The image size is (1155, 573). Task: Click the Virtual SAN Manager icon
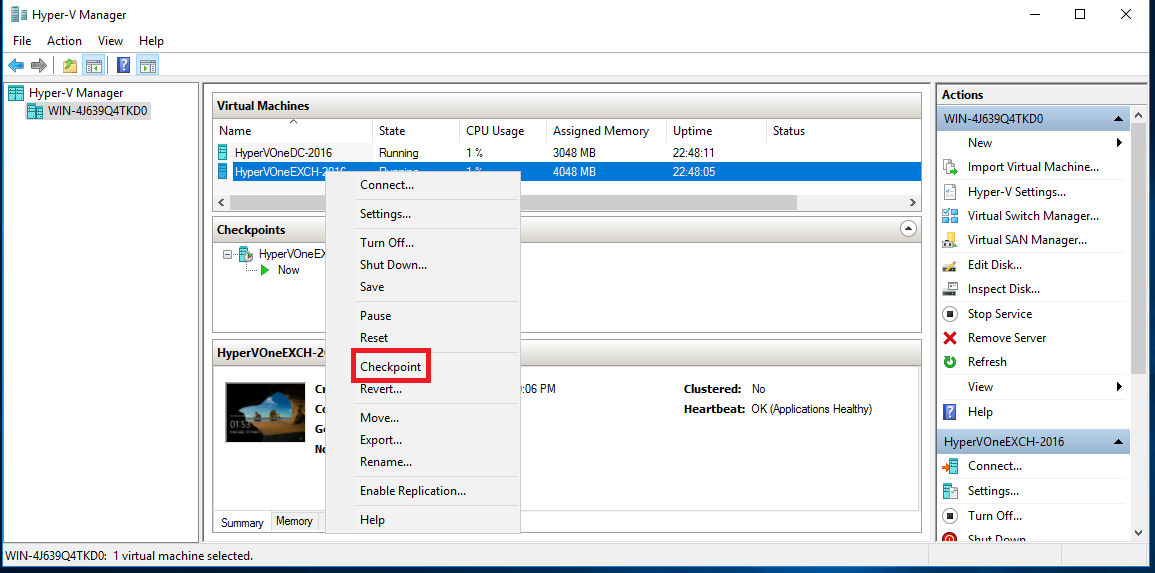coord(950,240)
